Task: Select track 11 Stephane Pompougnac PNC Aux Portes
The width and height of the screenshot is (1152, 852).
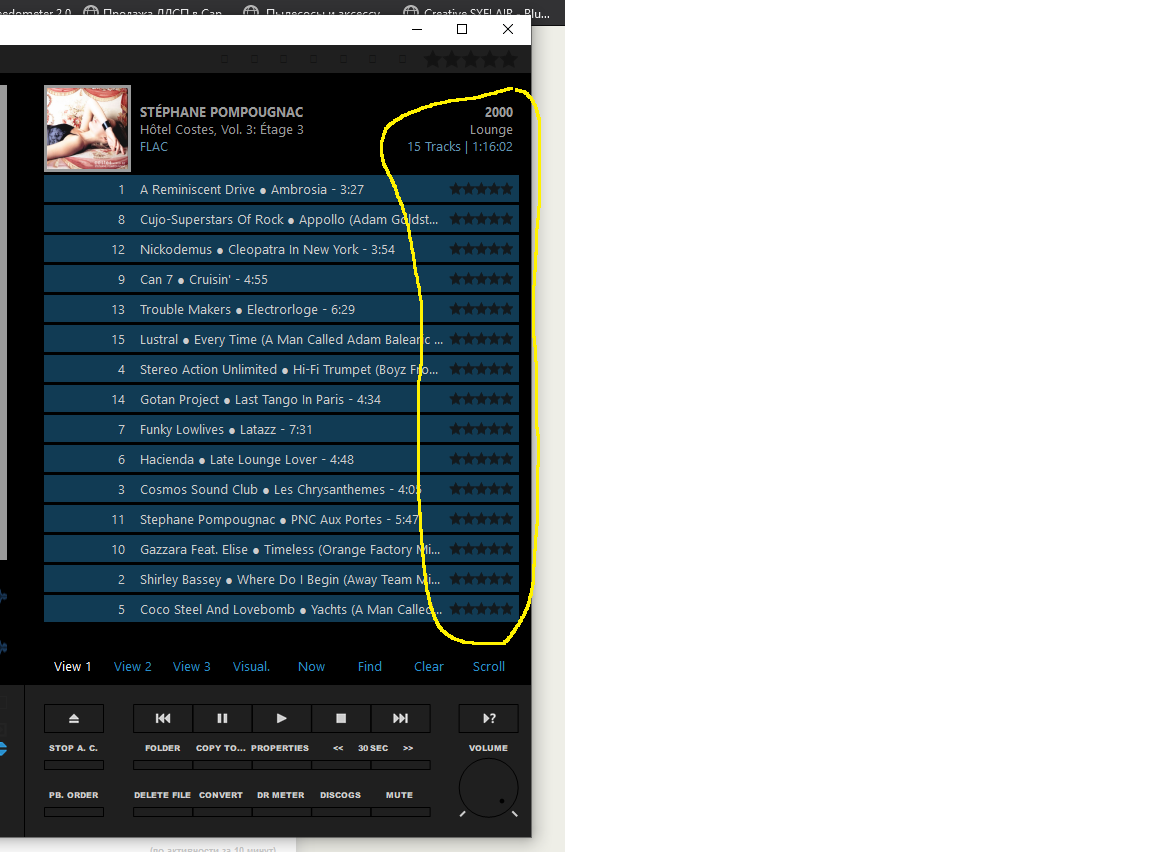Action: (x=281, y=519)
